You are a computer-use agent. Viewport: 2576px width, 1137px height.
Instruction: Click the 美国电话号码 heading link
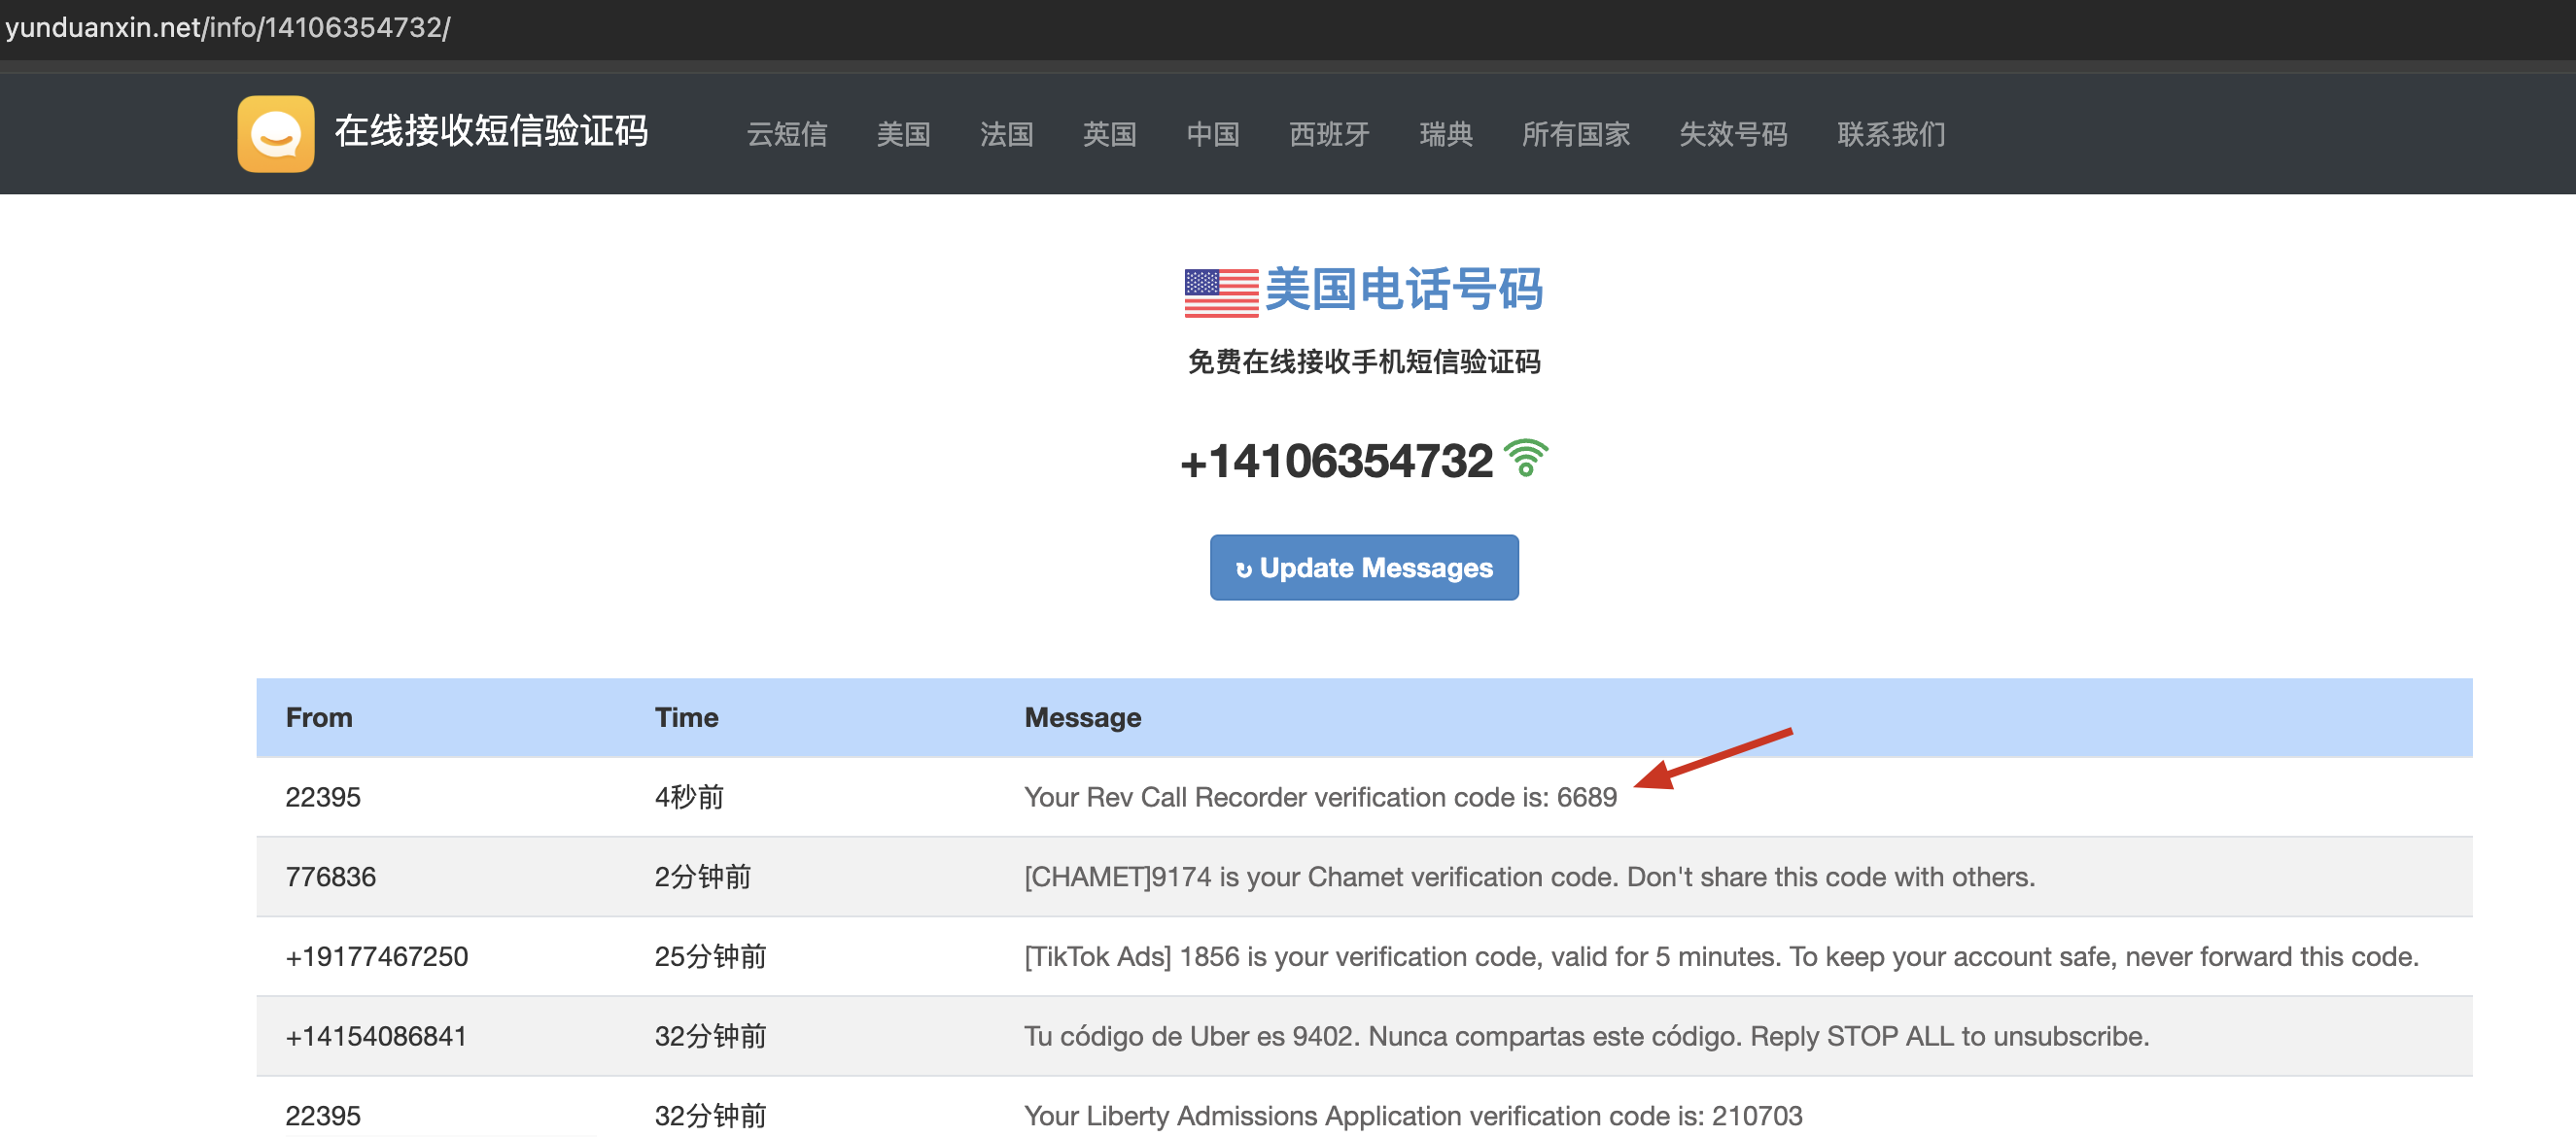(x=1403, y=290)
